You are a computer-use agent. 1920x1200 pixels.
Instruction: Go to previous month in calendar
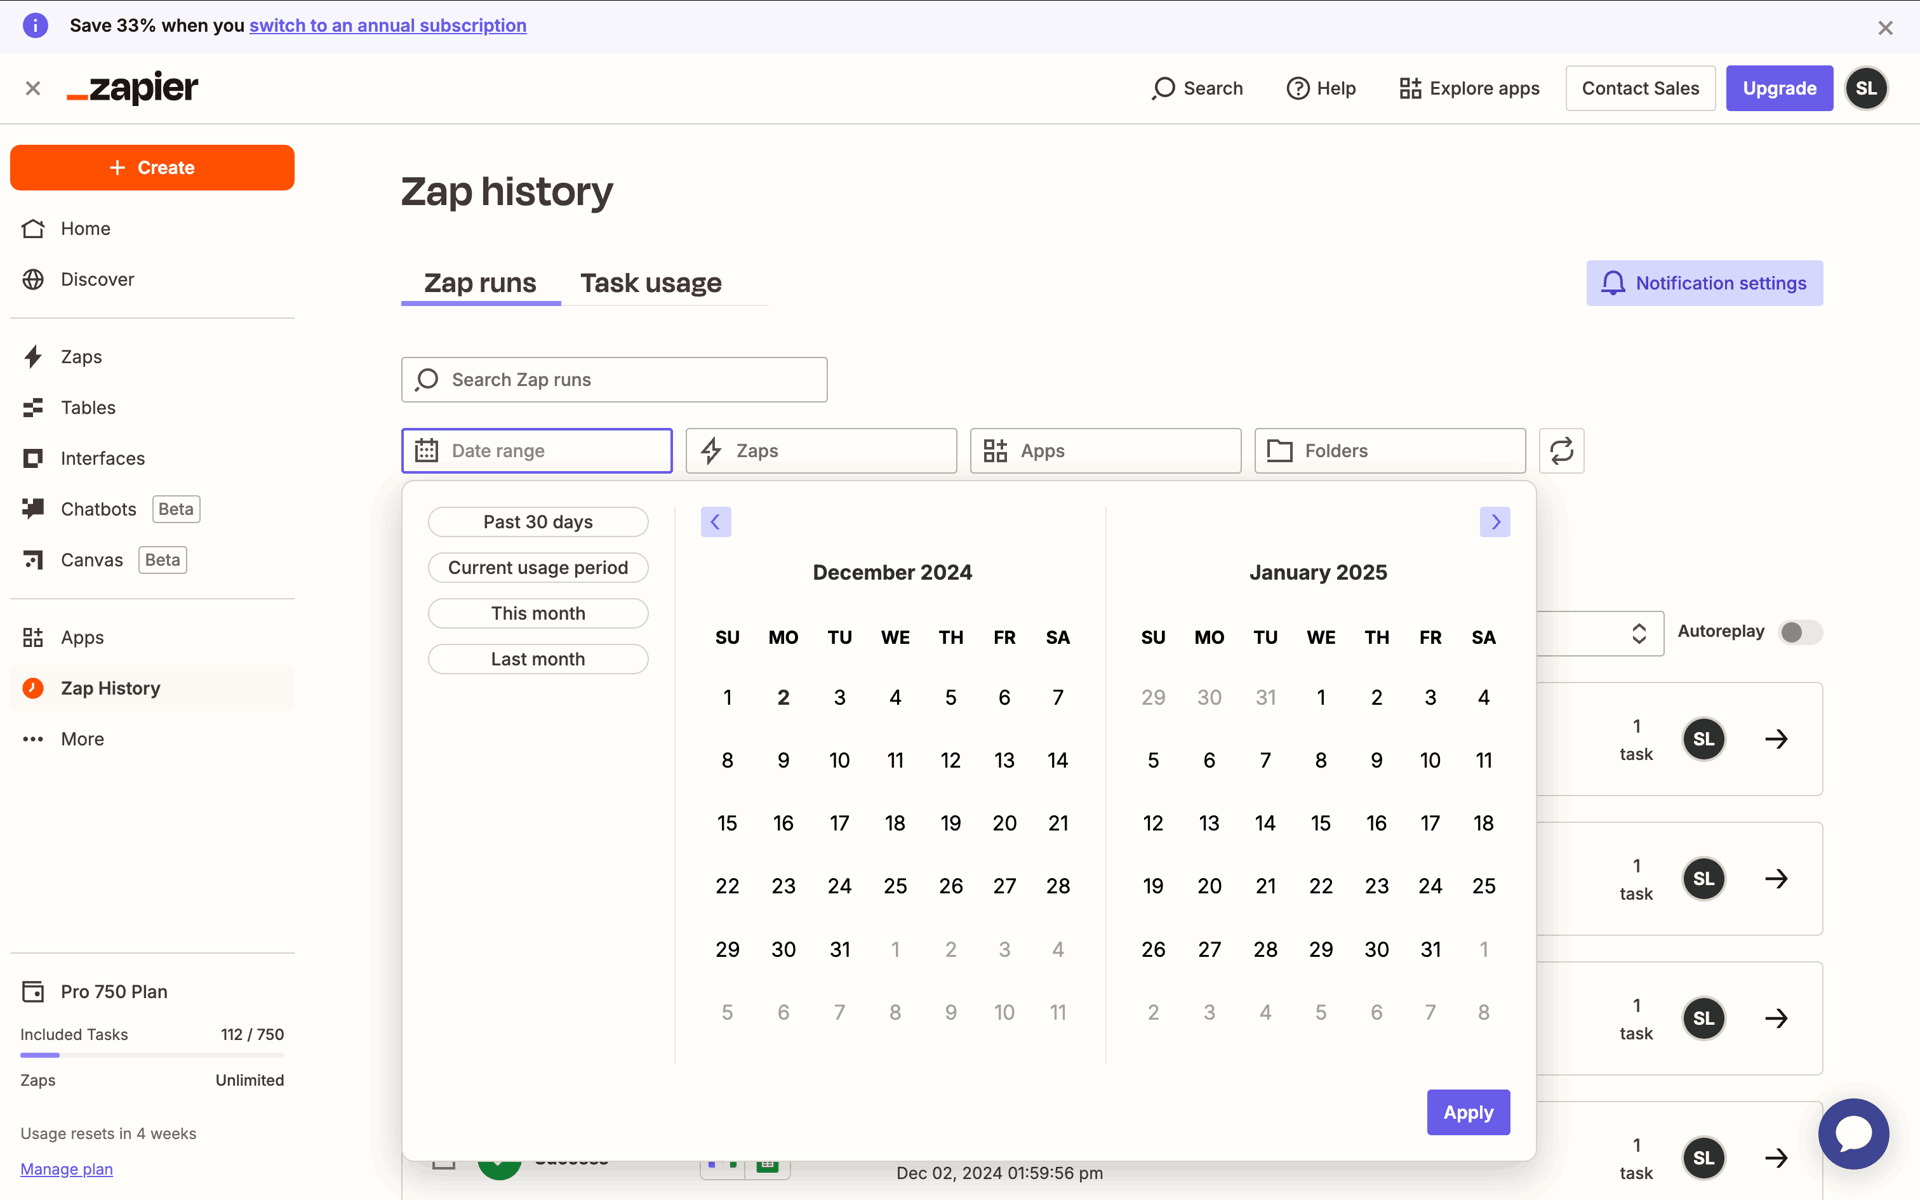pyautogui.click(x=715, y=522)
